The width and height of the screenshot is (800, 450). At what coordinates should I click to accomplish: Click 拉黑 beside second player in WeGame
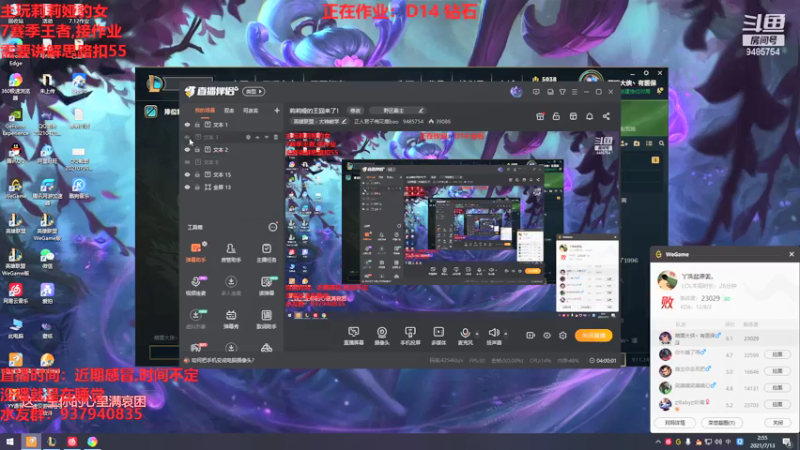tap(777, 354)
